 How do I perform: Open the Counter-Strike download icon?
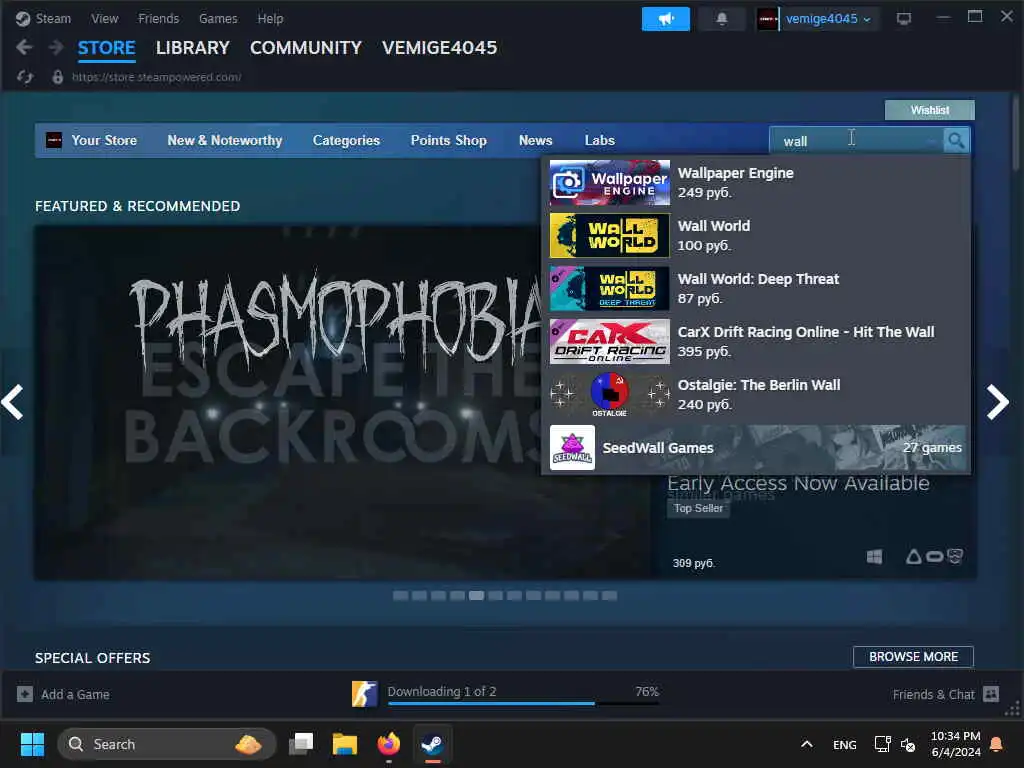(364, 694)
